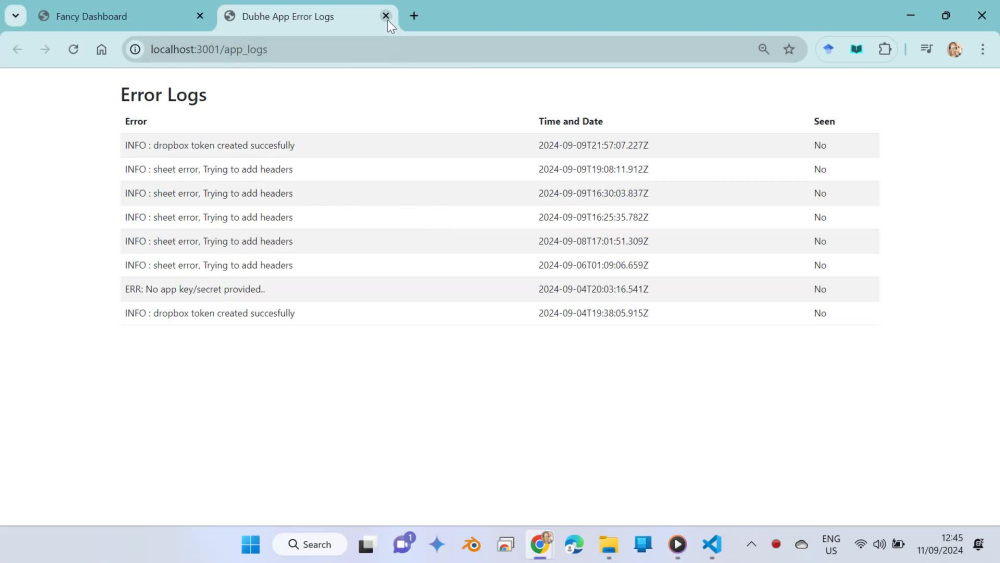Minimize the Chrome window
Image resolution: width=1000 pixels, height=563 pixels.
click(x=911, y=15)
